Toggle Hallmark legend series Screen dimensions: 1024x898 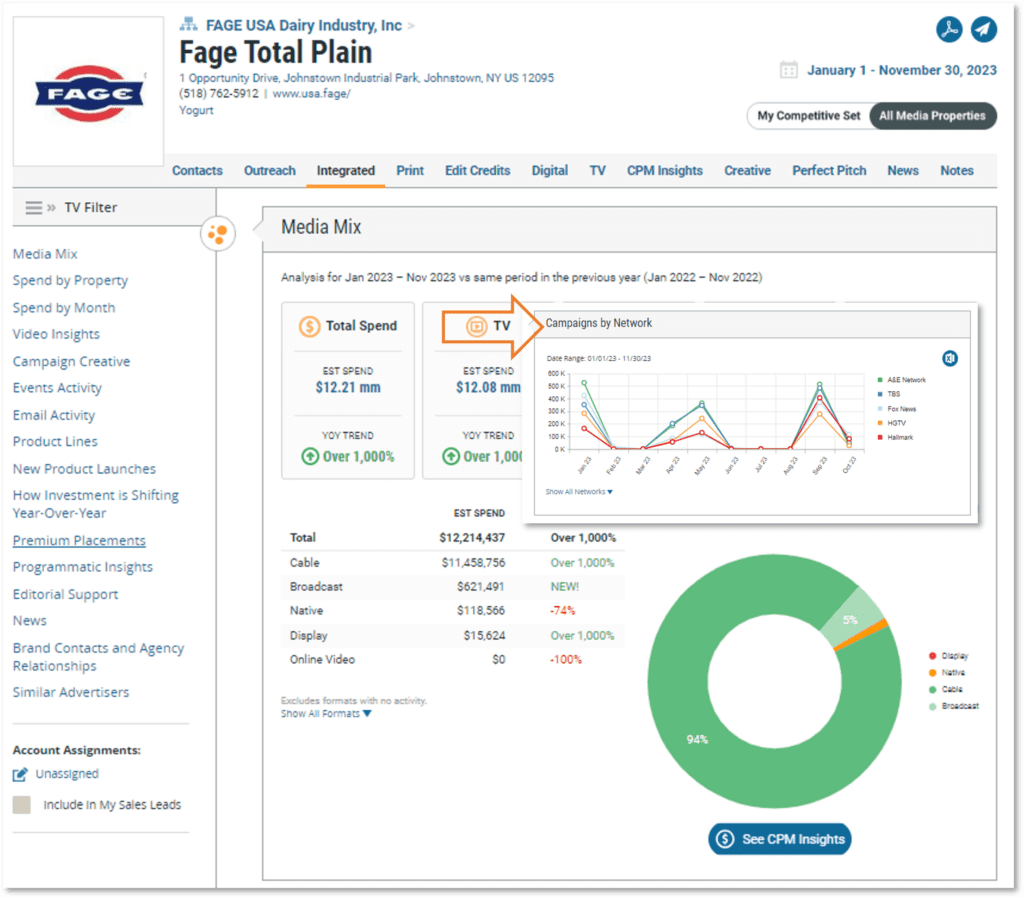click(x=895, y=438)
